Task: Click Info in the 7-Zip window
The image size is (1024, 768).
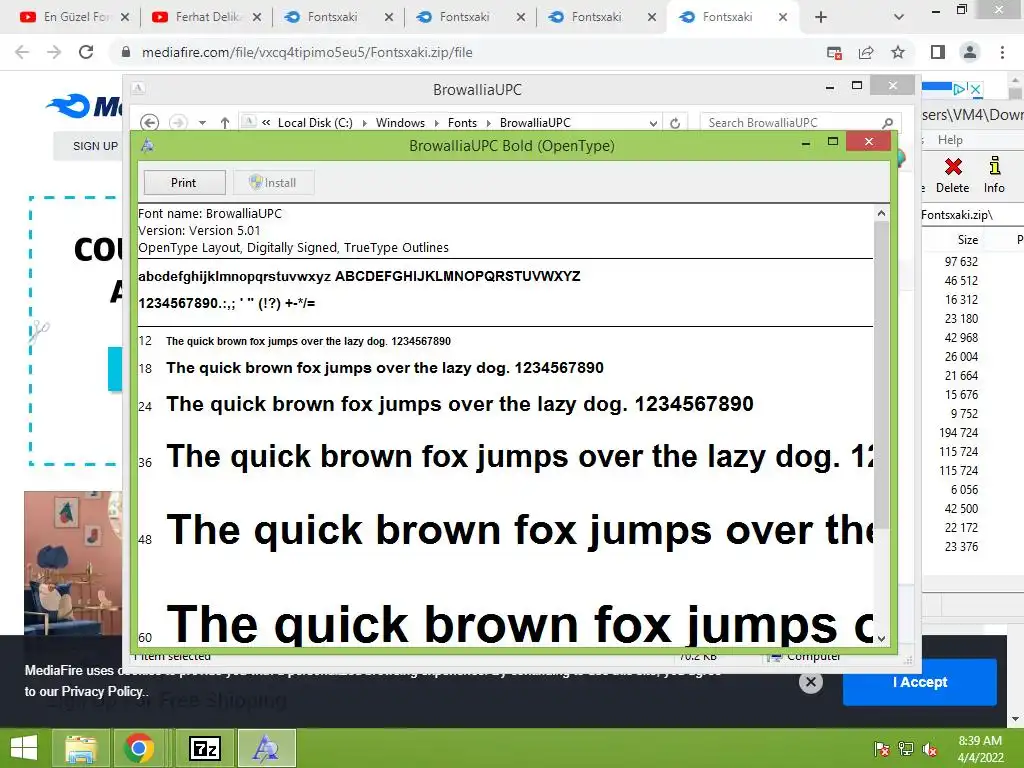Action: [x=994, y=175]
